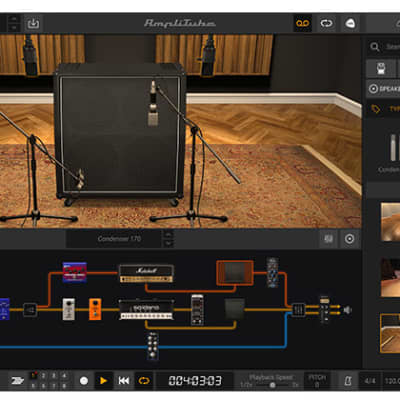Select the orange stomp pedal in middle chain

click(95, 309)
